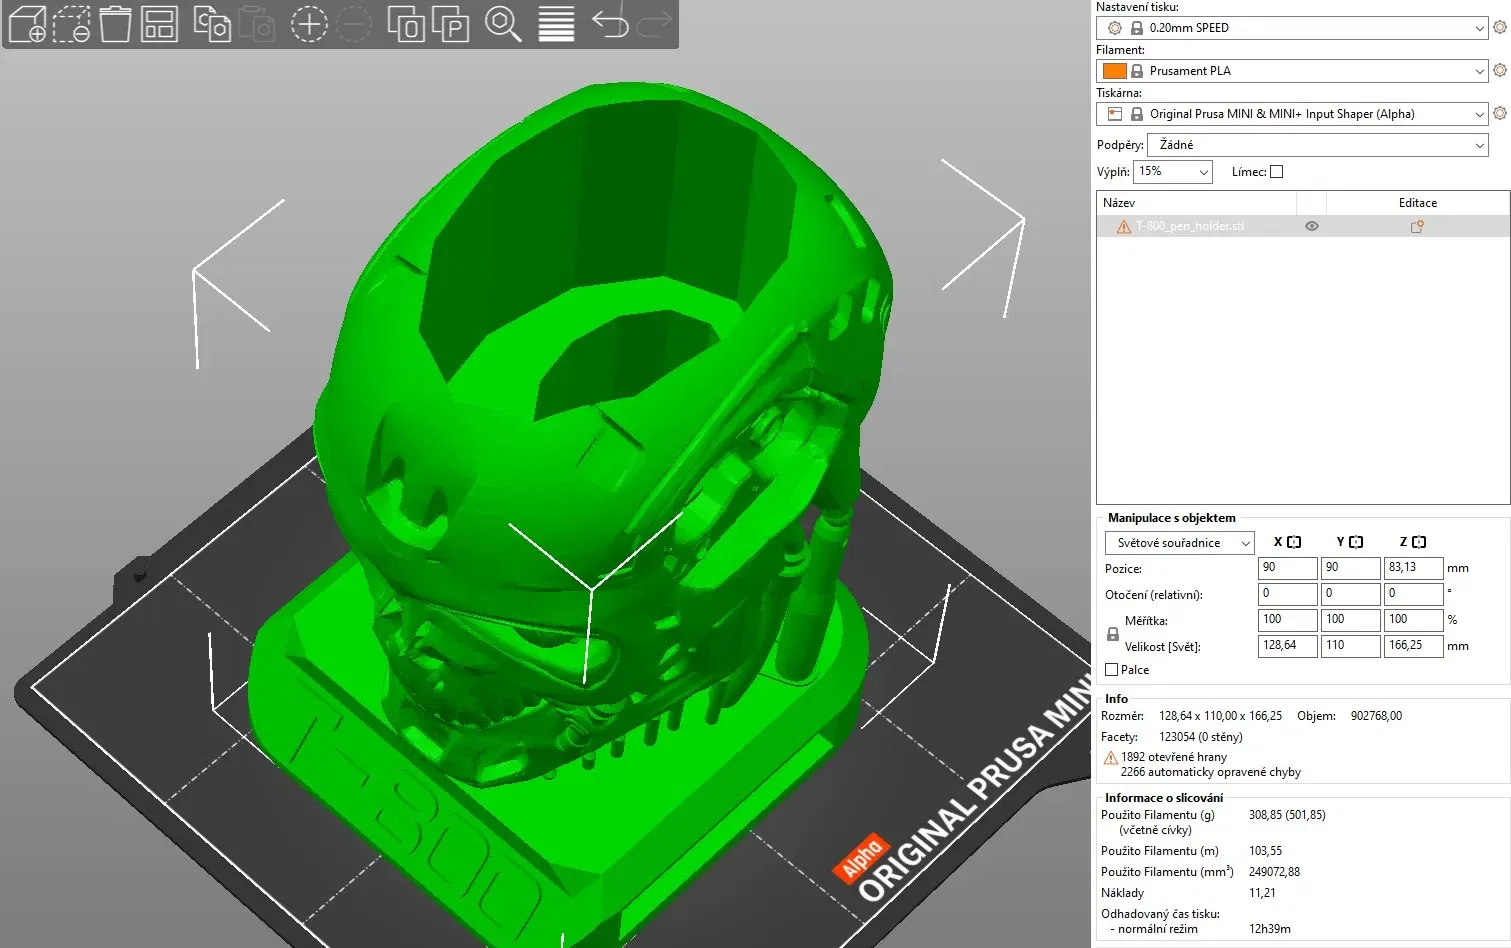1511x948 pixels.
Task: Click the '1892 otevřené hrany' warning text
Action: click(x=1174, y=757)
